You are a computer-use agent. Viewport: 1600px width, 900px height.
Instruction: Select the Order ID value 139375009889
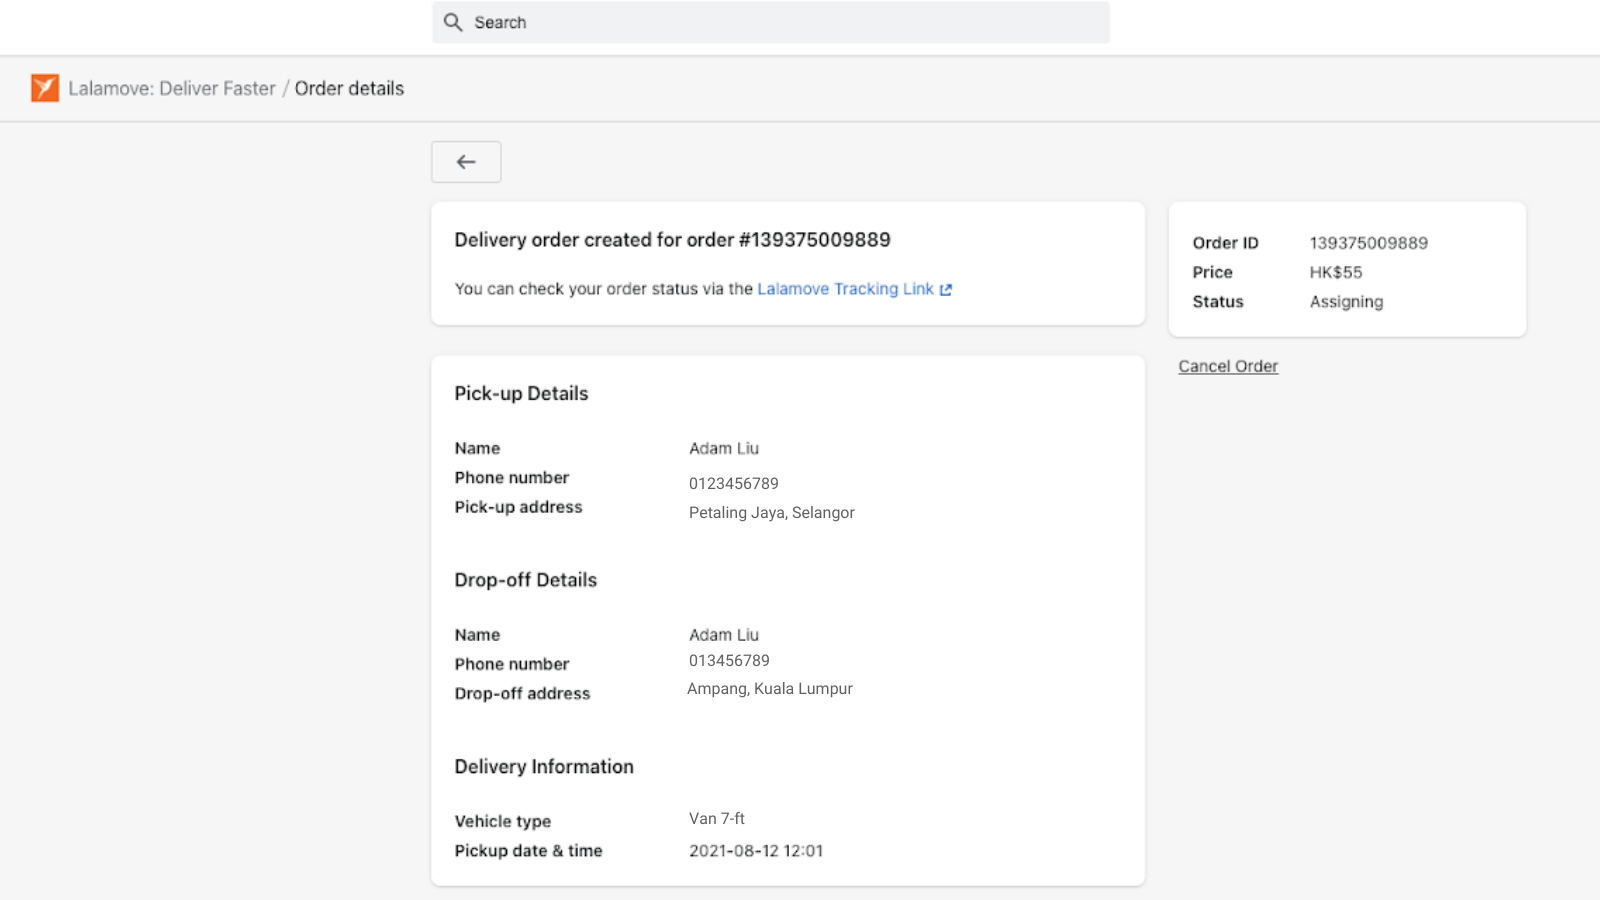coord(1368,242)
